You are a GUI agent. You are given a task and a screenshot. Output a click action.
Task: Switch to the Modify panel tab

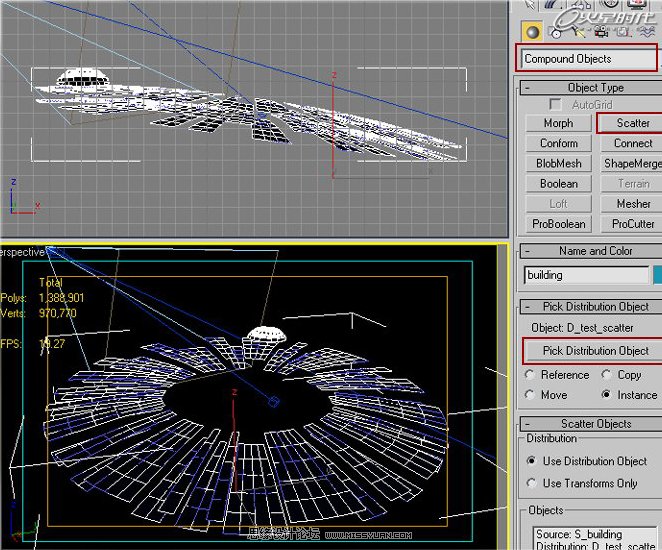click(x=553, y=4)
